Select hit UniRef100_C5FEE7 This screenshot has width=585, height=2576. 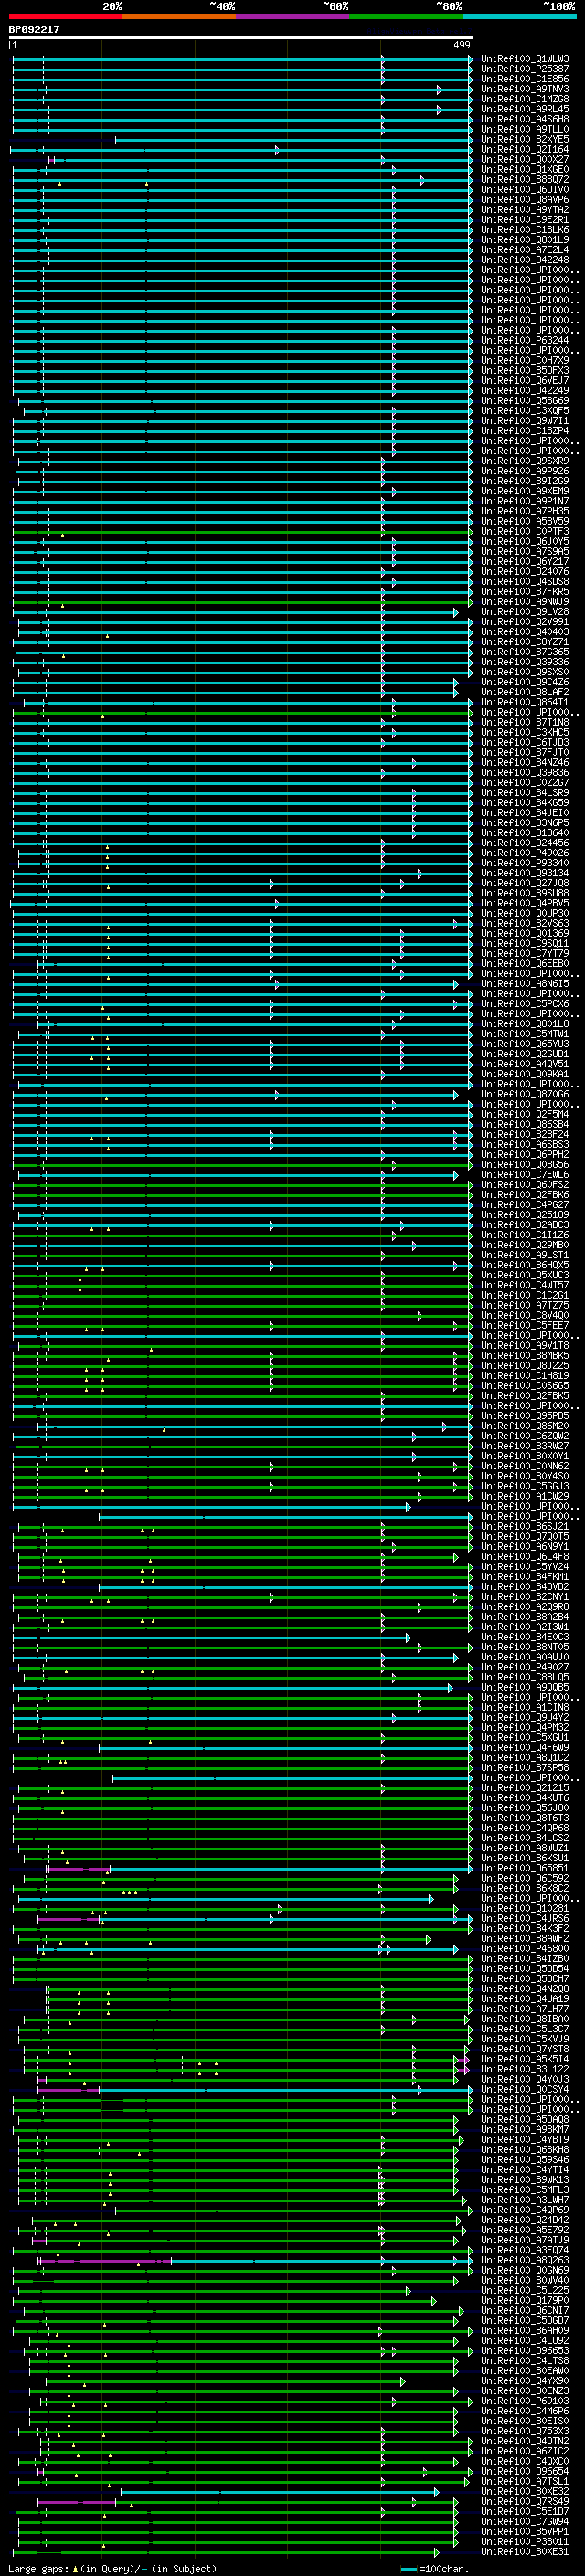(x=524, y=1325)
